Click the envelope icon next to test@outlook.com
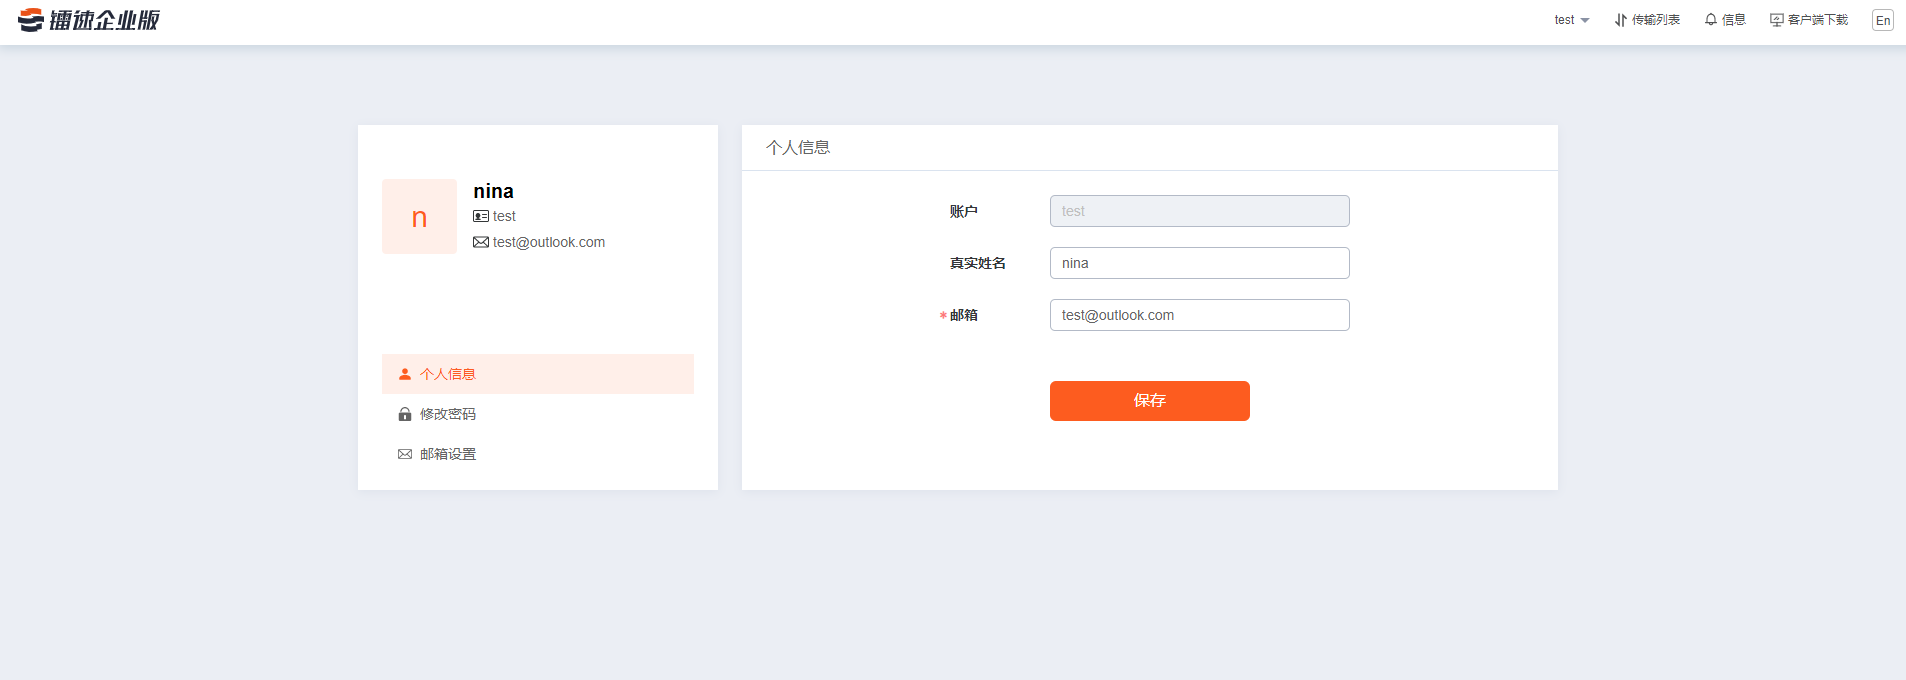The image size is (1906, 680). (481, 242)
